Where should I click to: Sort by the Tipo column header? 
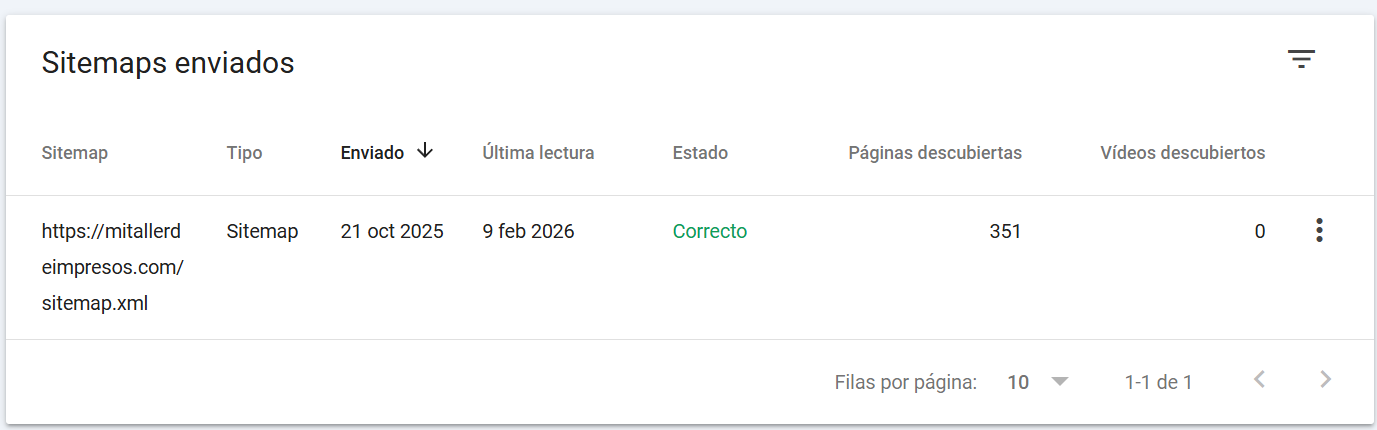(244, 153)
